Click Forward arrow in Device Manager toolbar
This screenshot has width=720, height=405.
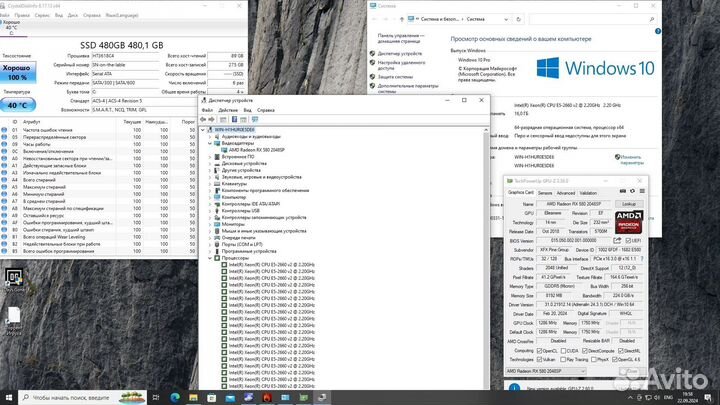[211, 119]
